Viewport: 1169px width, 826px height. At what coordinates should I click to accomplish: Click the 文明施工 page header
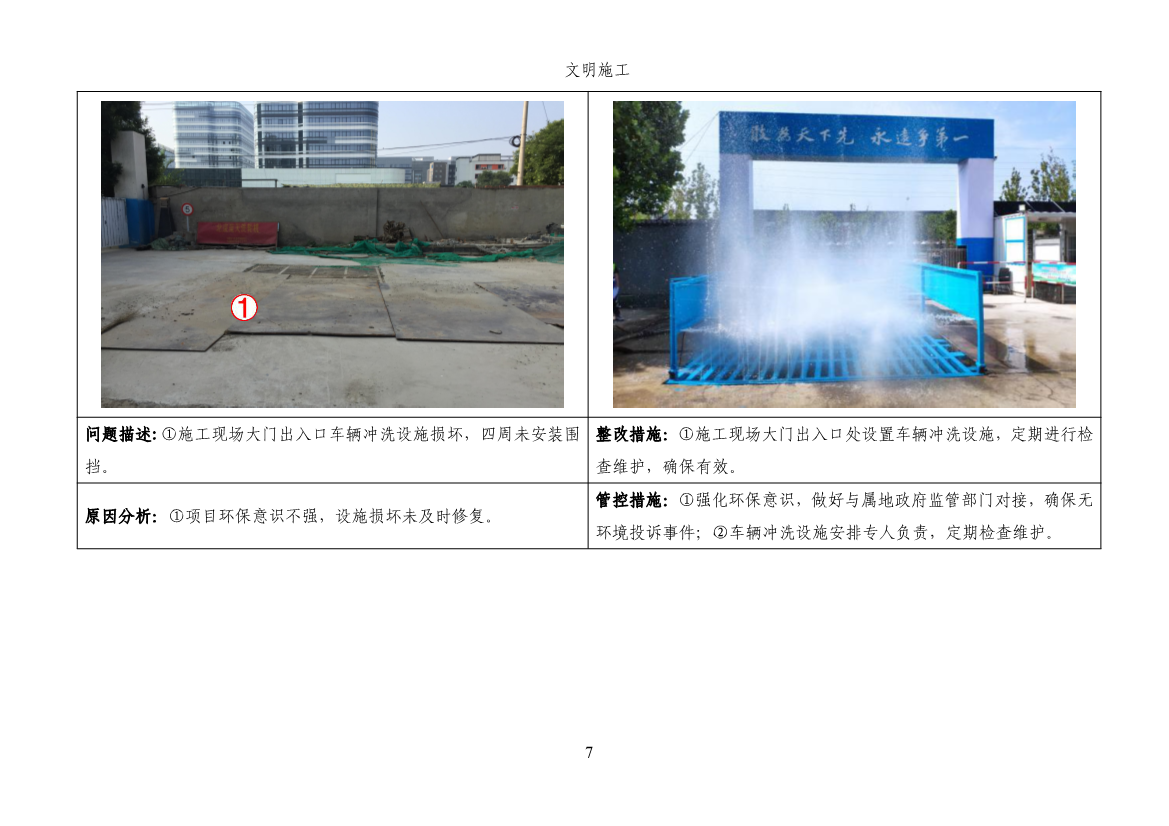pos(597,70)
